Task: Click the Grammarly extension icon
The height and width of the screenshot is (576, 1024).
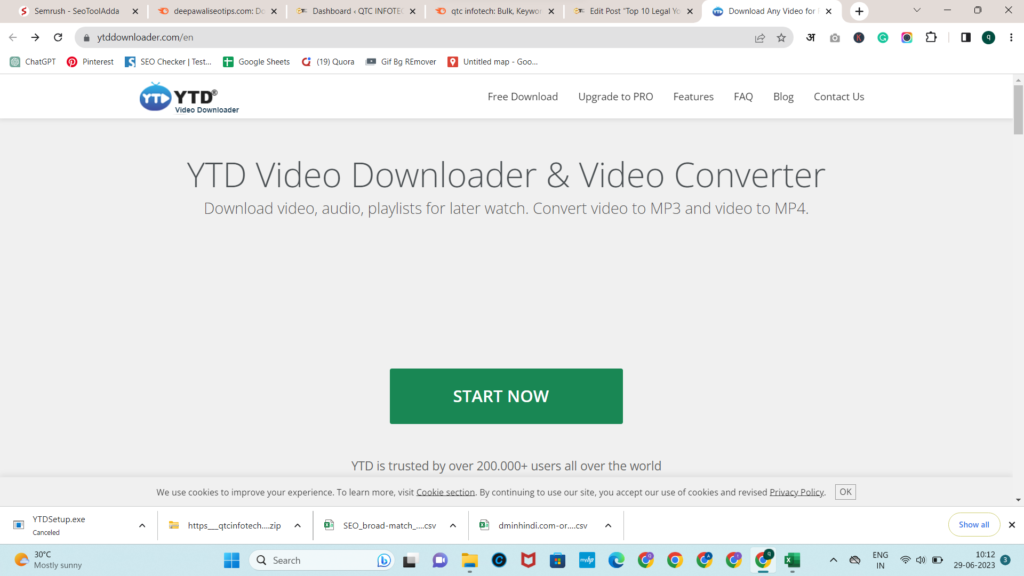Action: [883, 38]
